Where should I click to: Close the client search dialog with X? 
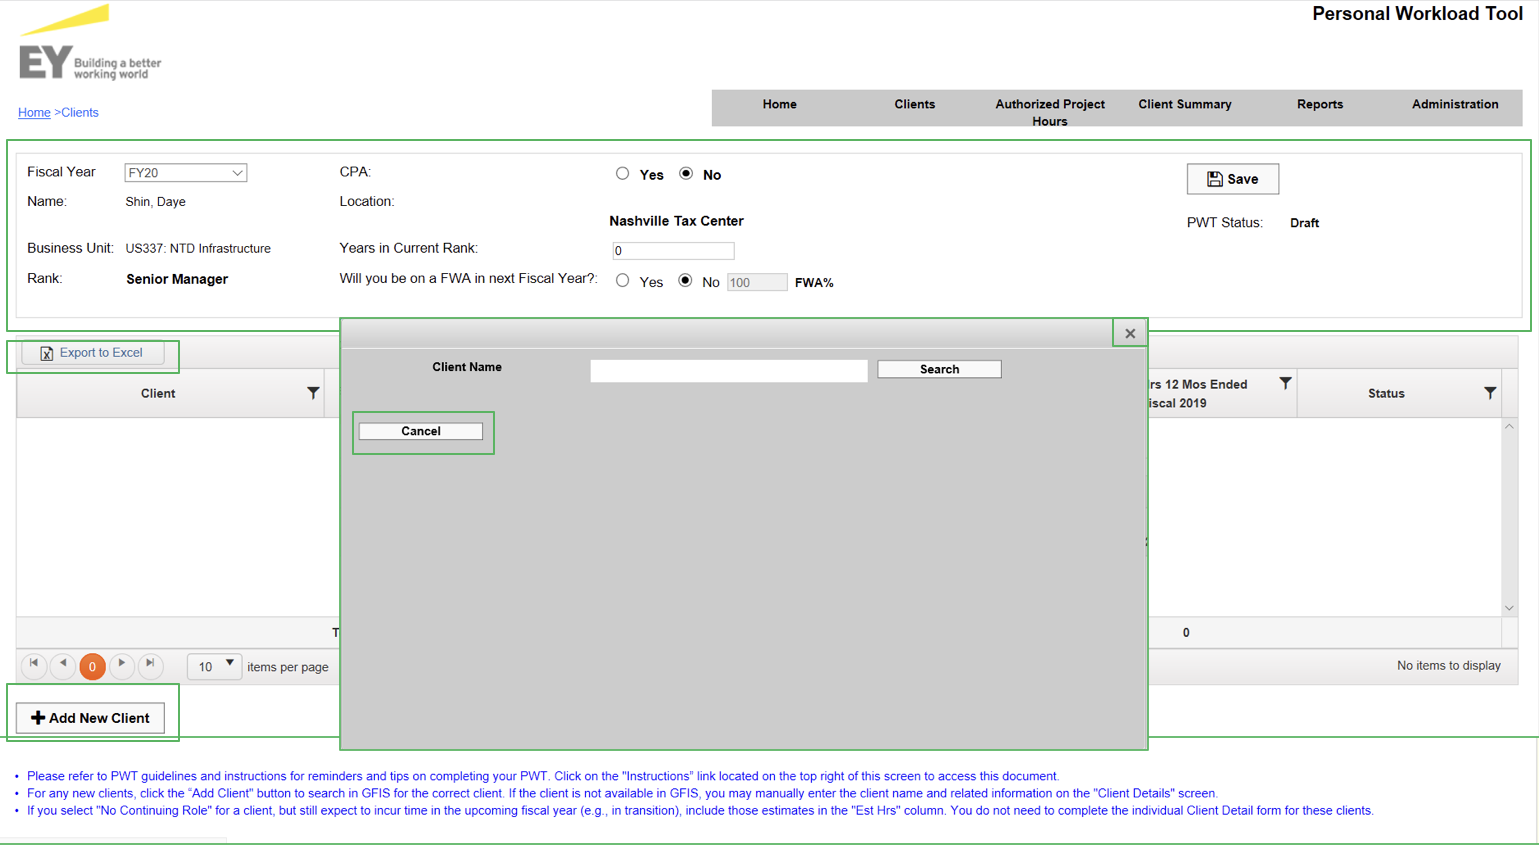1130,333
